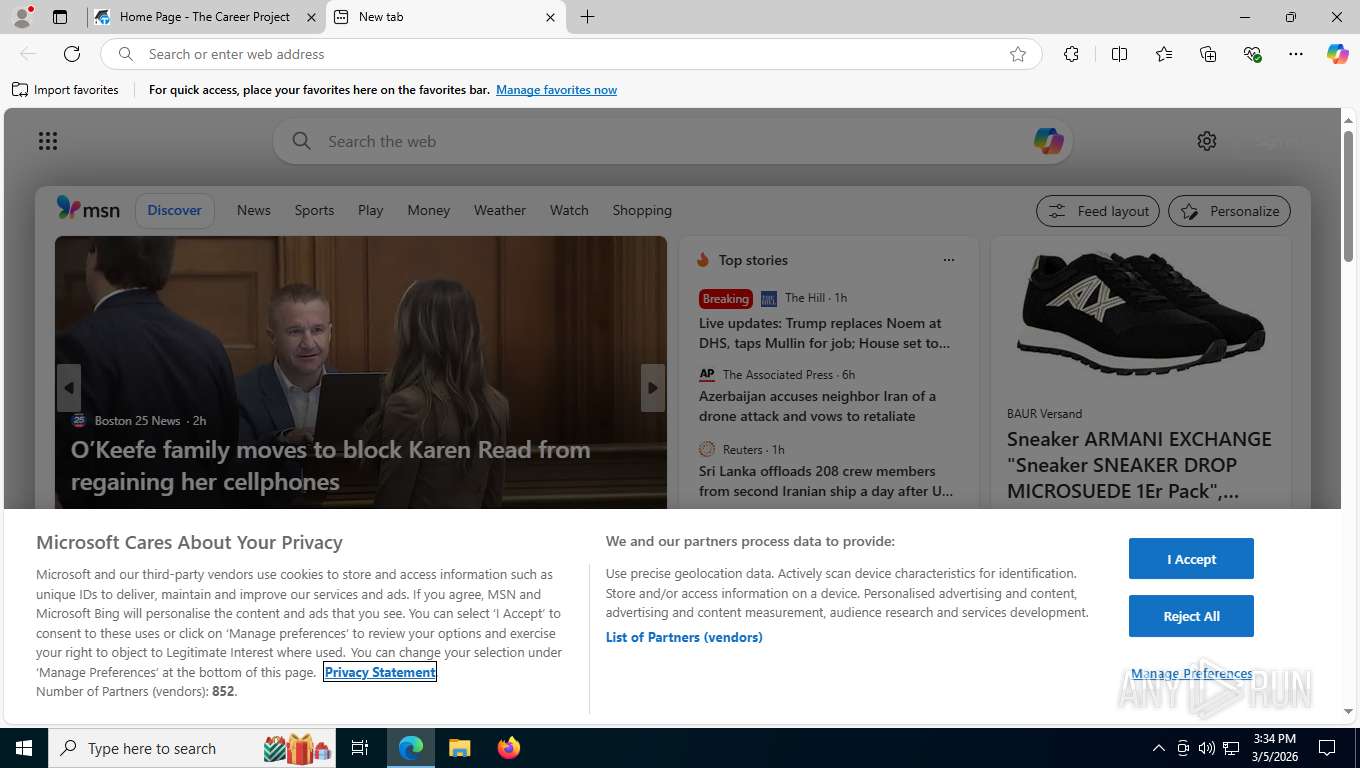The height and width of the screenshot is (768, 1360).
Task: Open O'Keefe family Karen Read headline
Action: pos(330,465)
